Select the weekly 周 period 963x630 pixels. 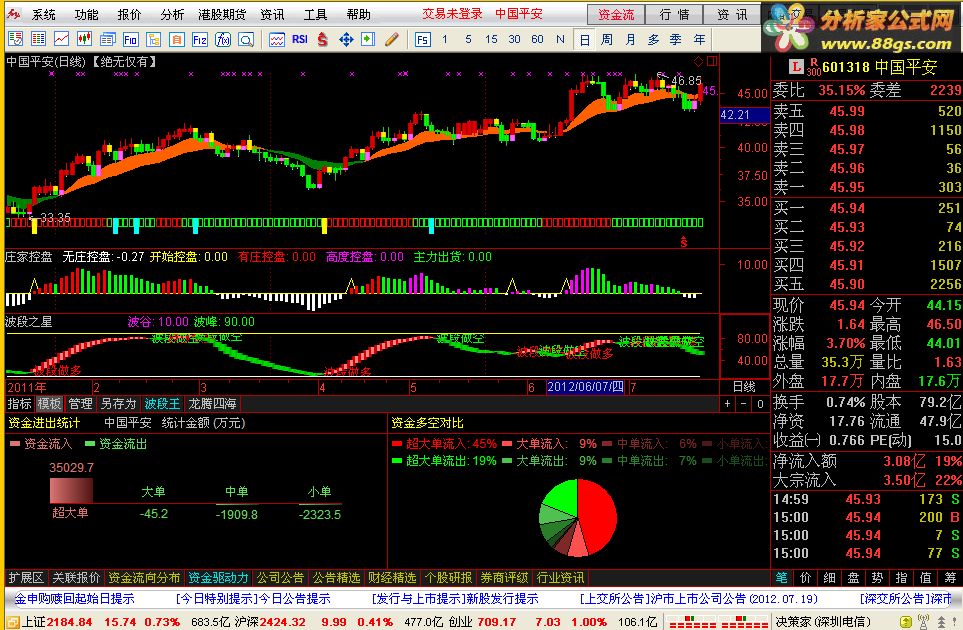(607, 39)
